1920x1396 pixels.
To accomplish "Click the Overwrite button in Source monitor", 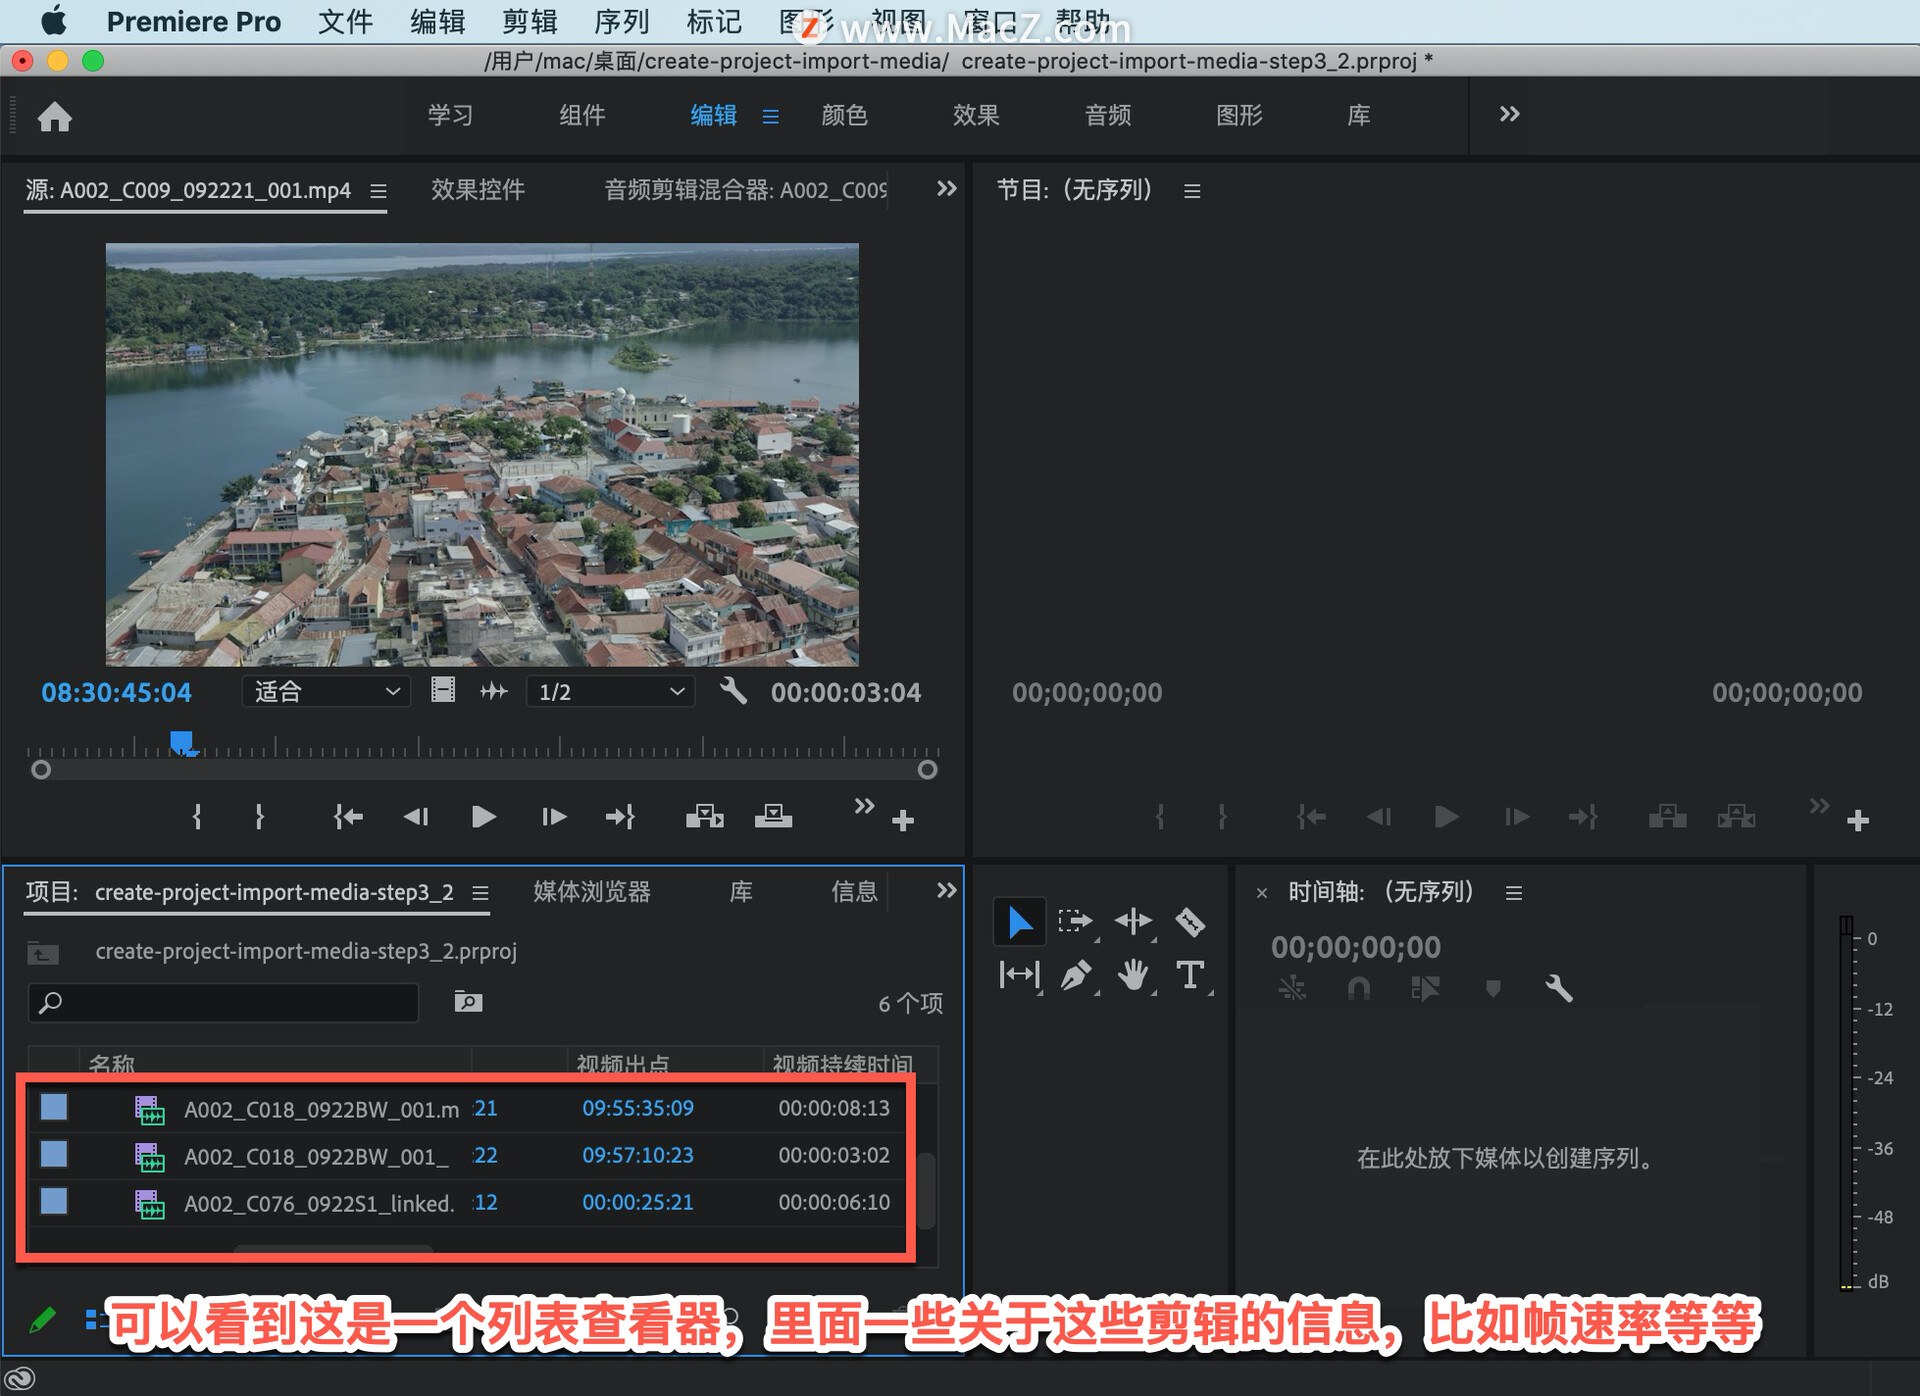I will point(773,817).
